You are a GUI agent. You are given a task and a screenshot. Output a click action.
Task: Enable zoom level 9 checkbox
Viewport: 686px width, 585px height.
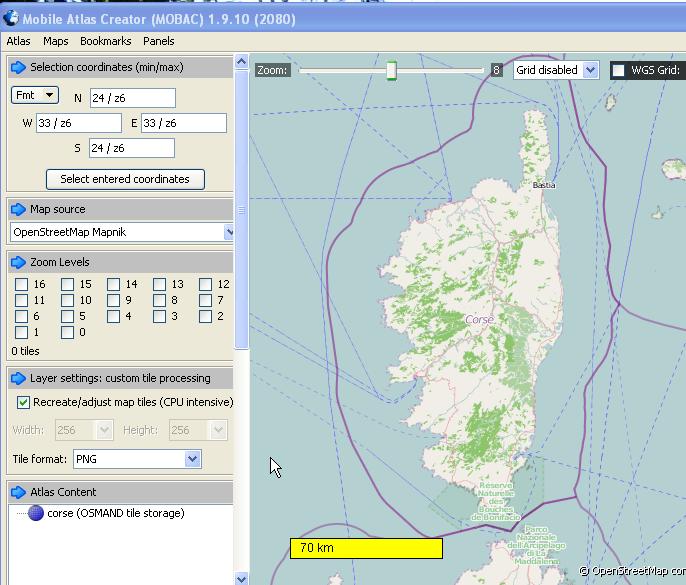click(113, 300)
